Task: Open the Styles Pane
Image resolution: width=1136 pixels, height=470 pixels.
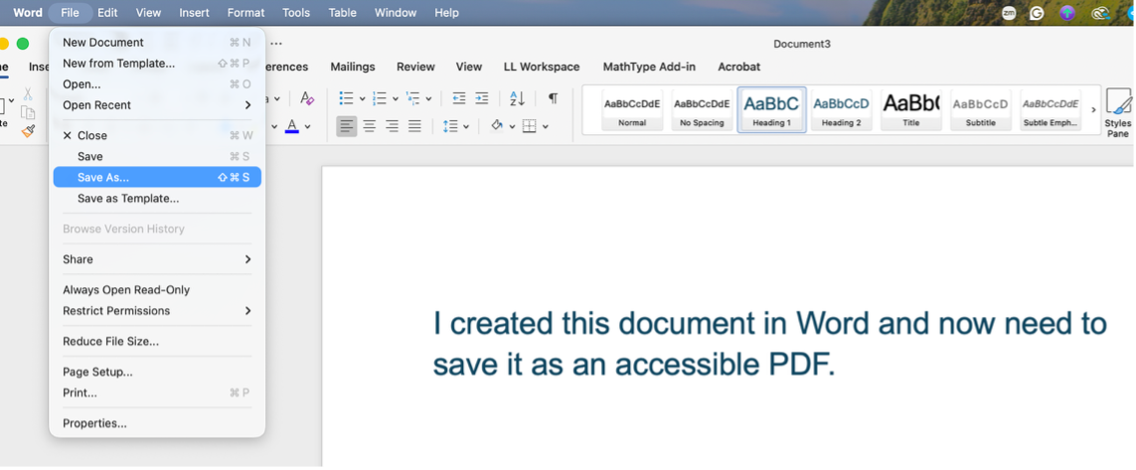Action: (x=1119, y=111)
